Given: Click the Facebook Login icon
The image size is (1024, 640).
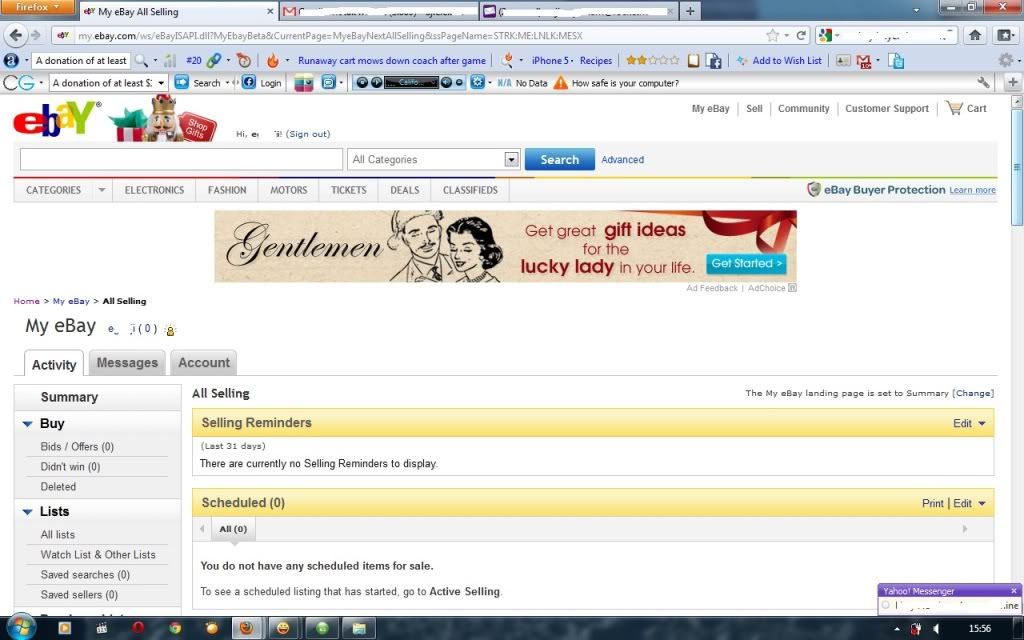Looking at the screenshot, I should (x=248, y=83).
